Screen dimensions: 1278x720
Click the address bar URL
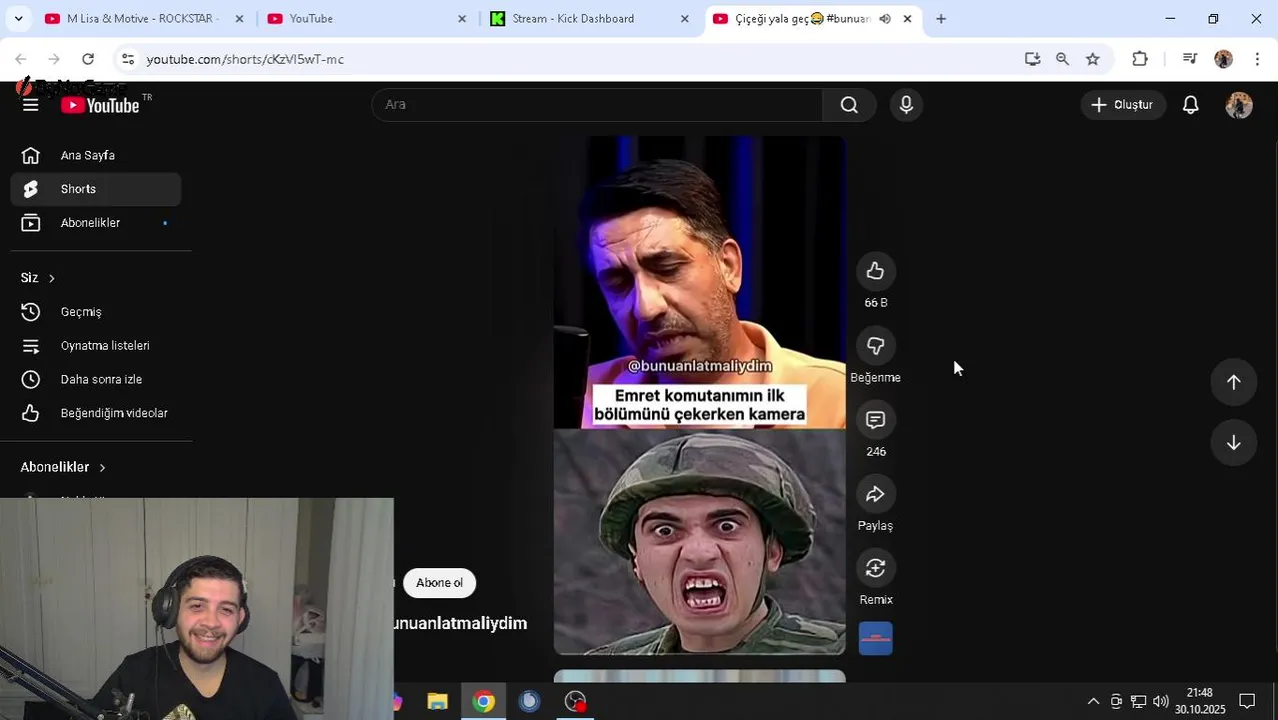coord(245,59)
